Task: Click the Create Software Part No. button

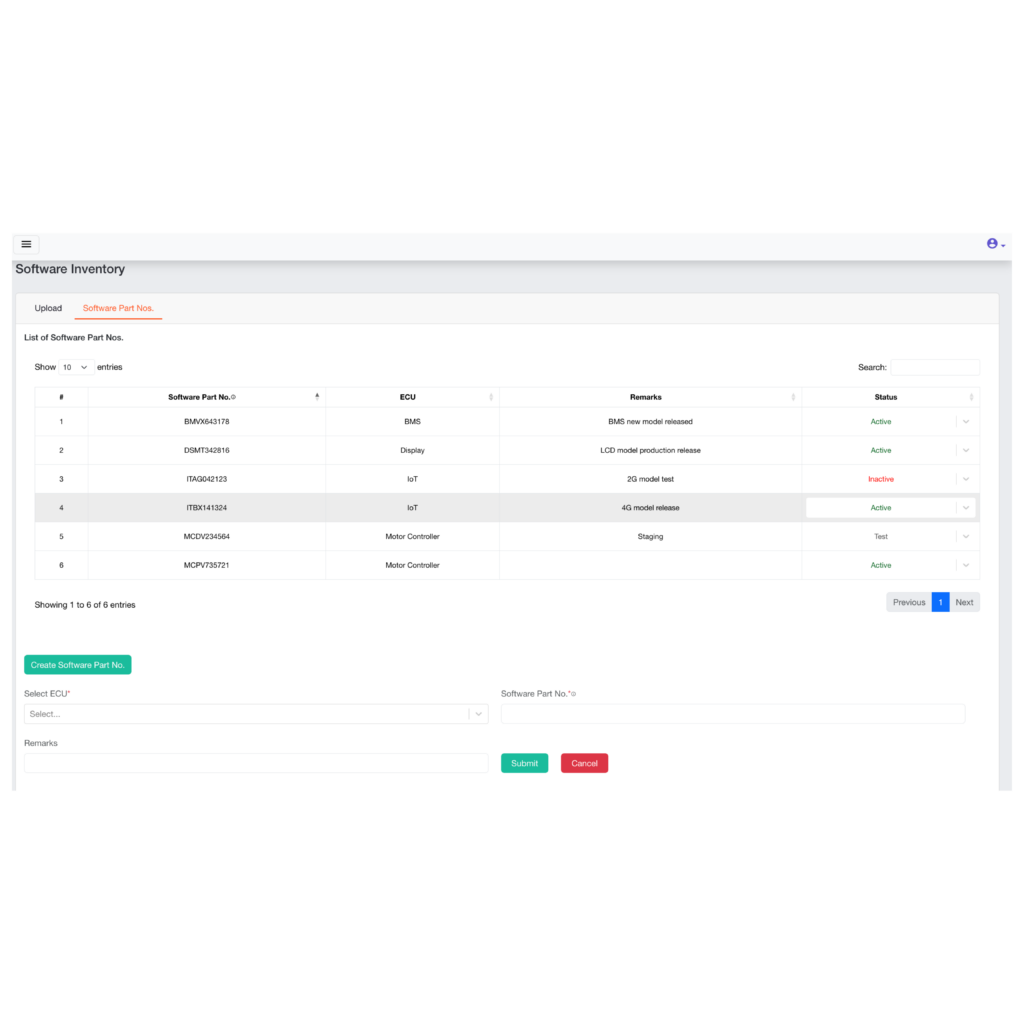Action: [77, 664]
